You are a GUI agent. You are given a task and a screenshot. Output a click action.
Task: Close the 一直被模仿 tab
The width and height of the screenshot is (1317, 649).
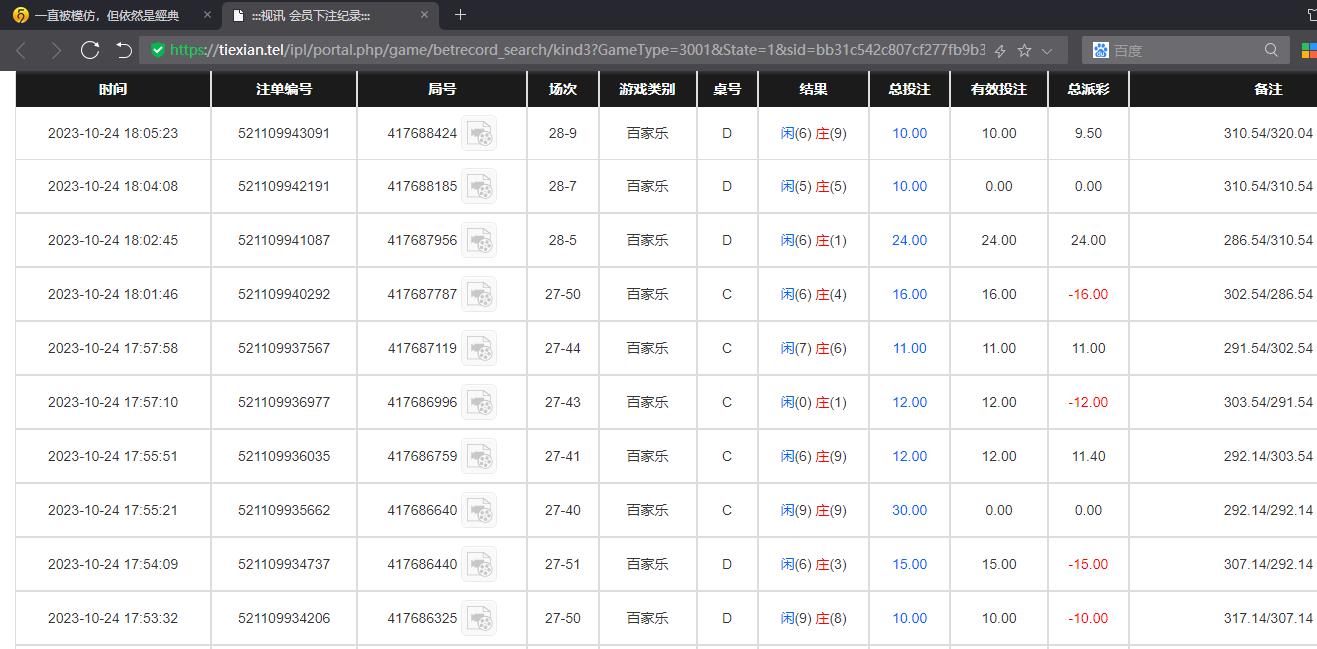(207, 15)
